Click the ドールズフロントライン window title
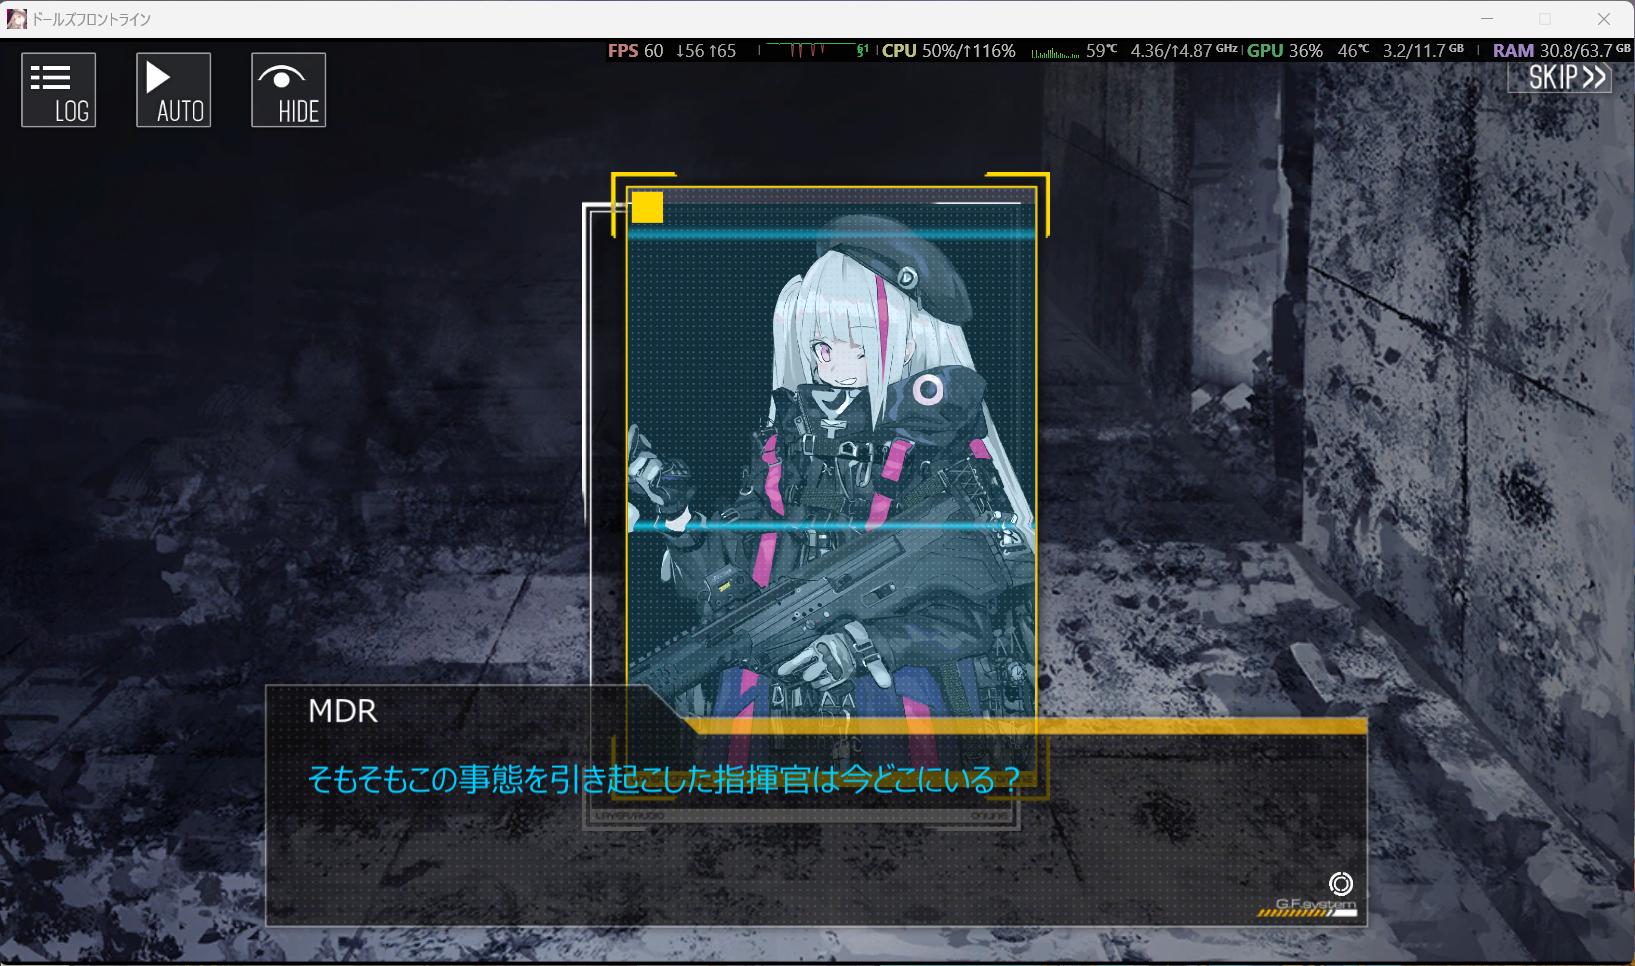The image size is (1635, 966). click(x=92, y=19)
